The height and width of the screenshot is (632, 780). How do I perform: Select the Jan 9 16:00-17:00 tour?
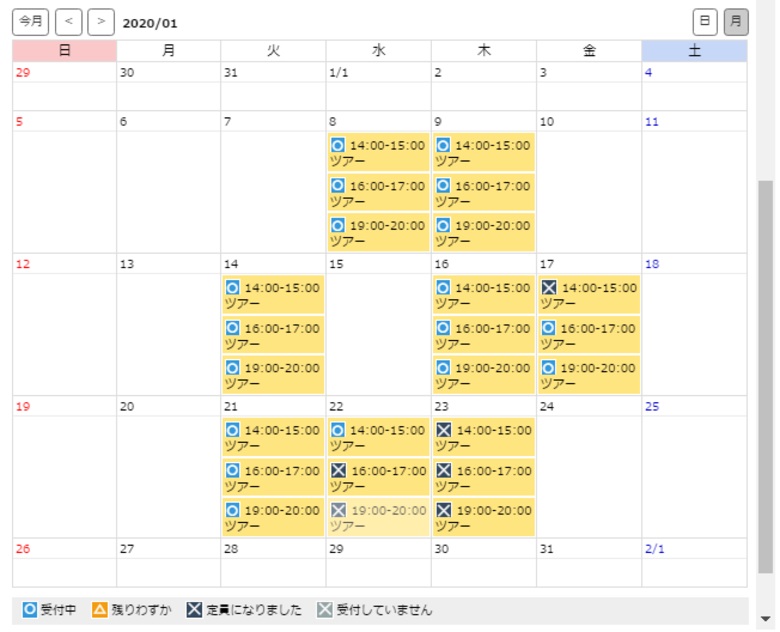coord(484,193)
